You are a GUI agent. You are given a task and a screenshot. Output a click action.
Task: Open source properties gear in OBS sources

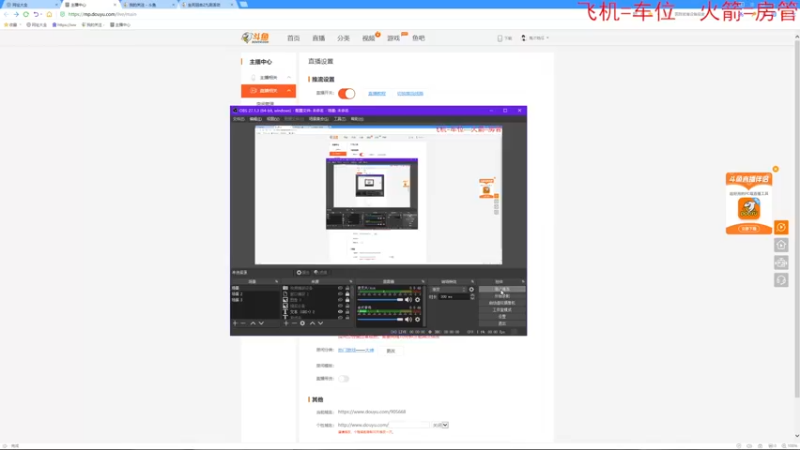pyautogui.click(x=303, y=323)
